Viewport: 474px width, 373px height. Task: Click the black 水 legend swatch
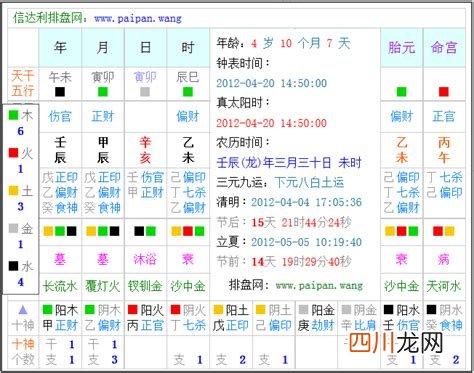[13, 266]
